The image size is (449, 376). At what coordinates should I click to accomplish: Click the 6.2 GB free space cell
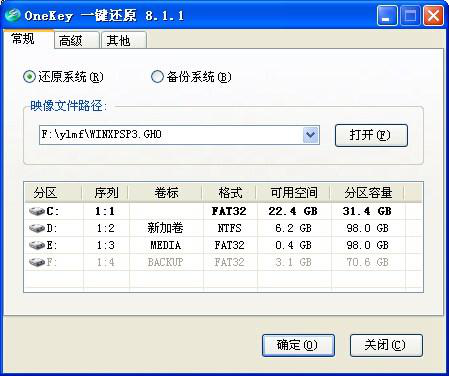[x=294, y=228]
